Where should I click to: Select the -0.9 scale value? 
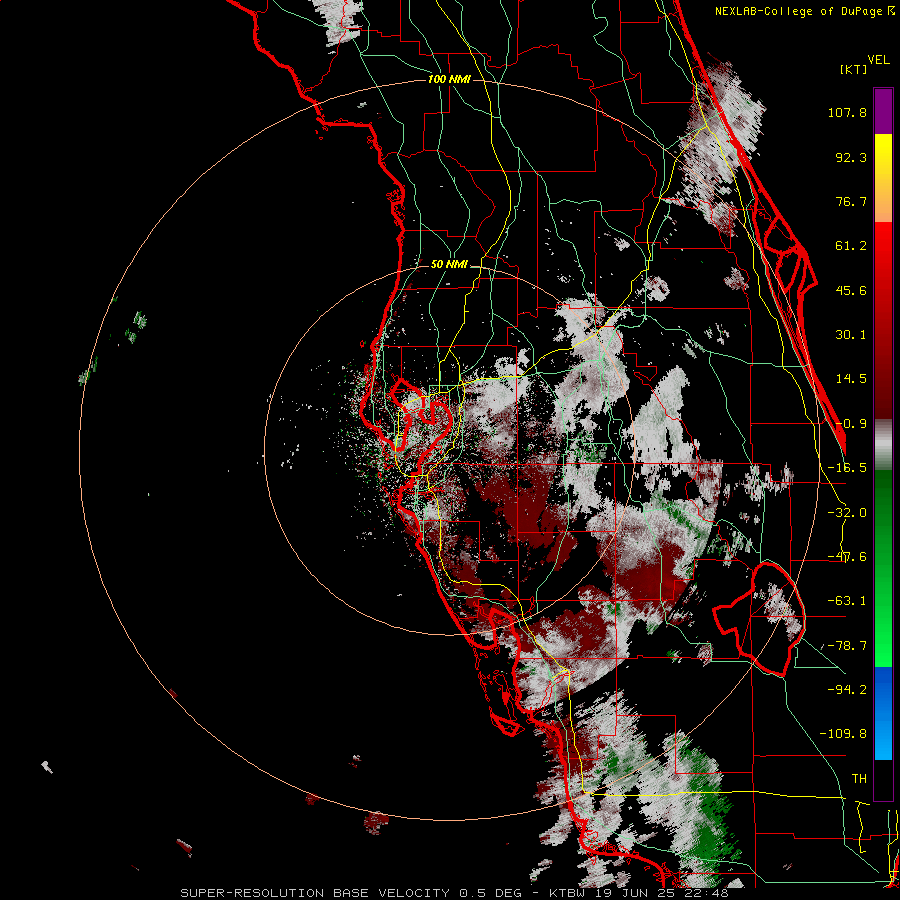pos(851,424)
